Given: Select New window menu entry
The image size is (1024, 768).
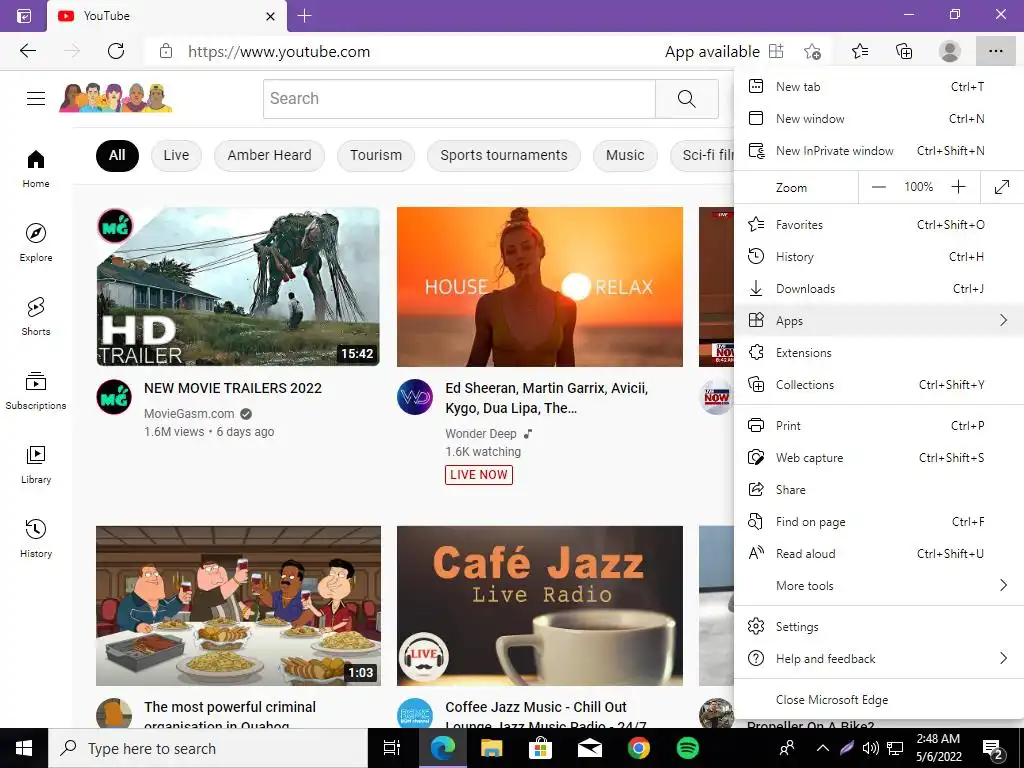Looking at the screenshot, I should pos(879,119).
